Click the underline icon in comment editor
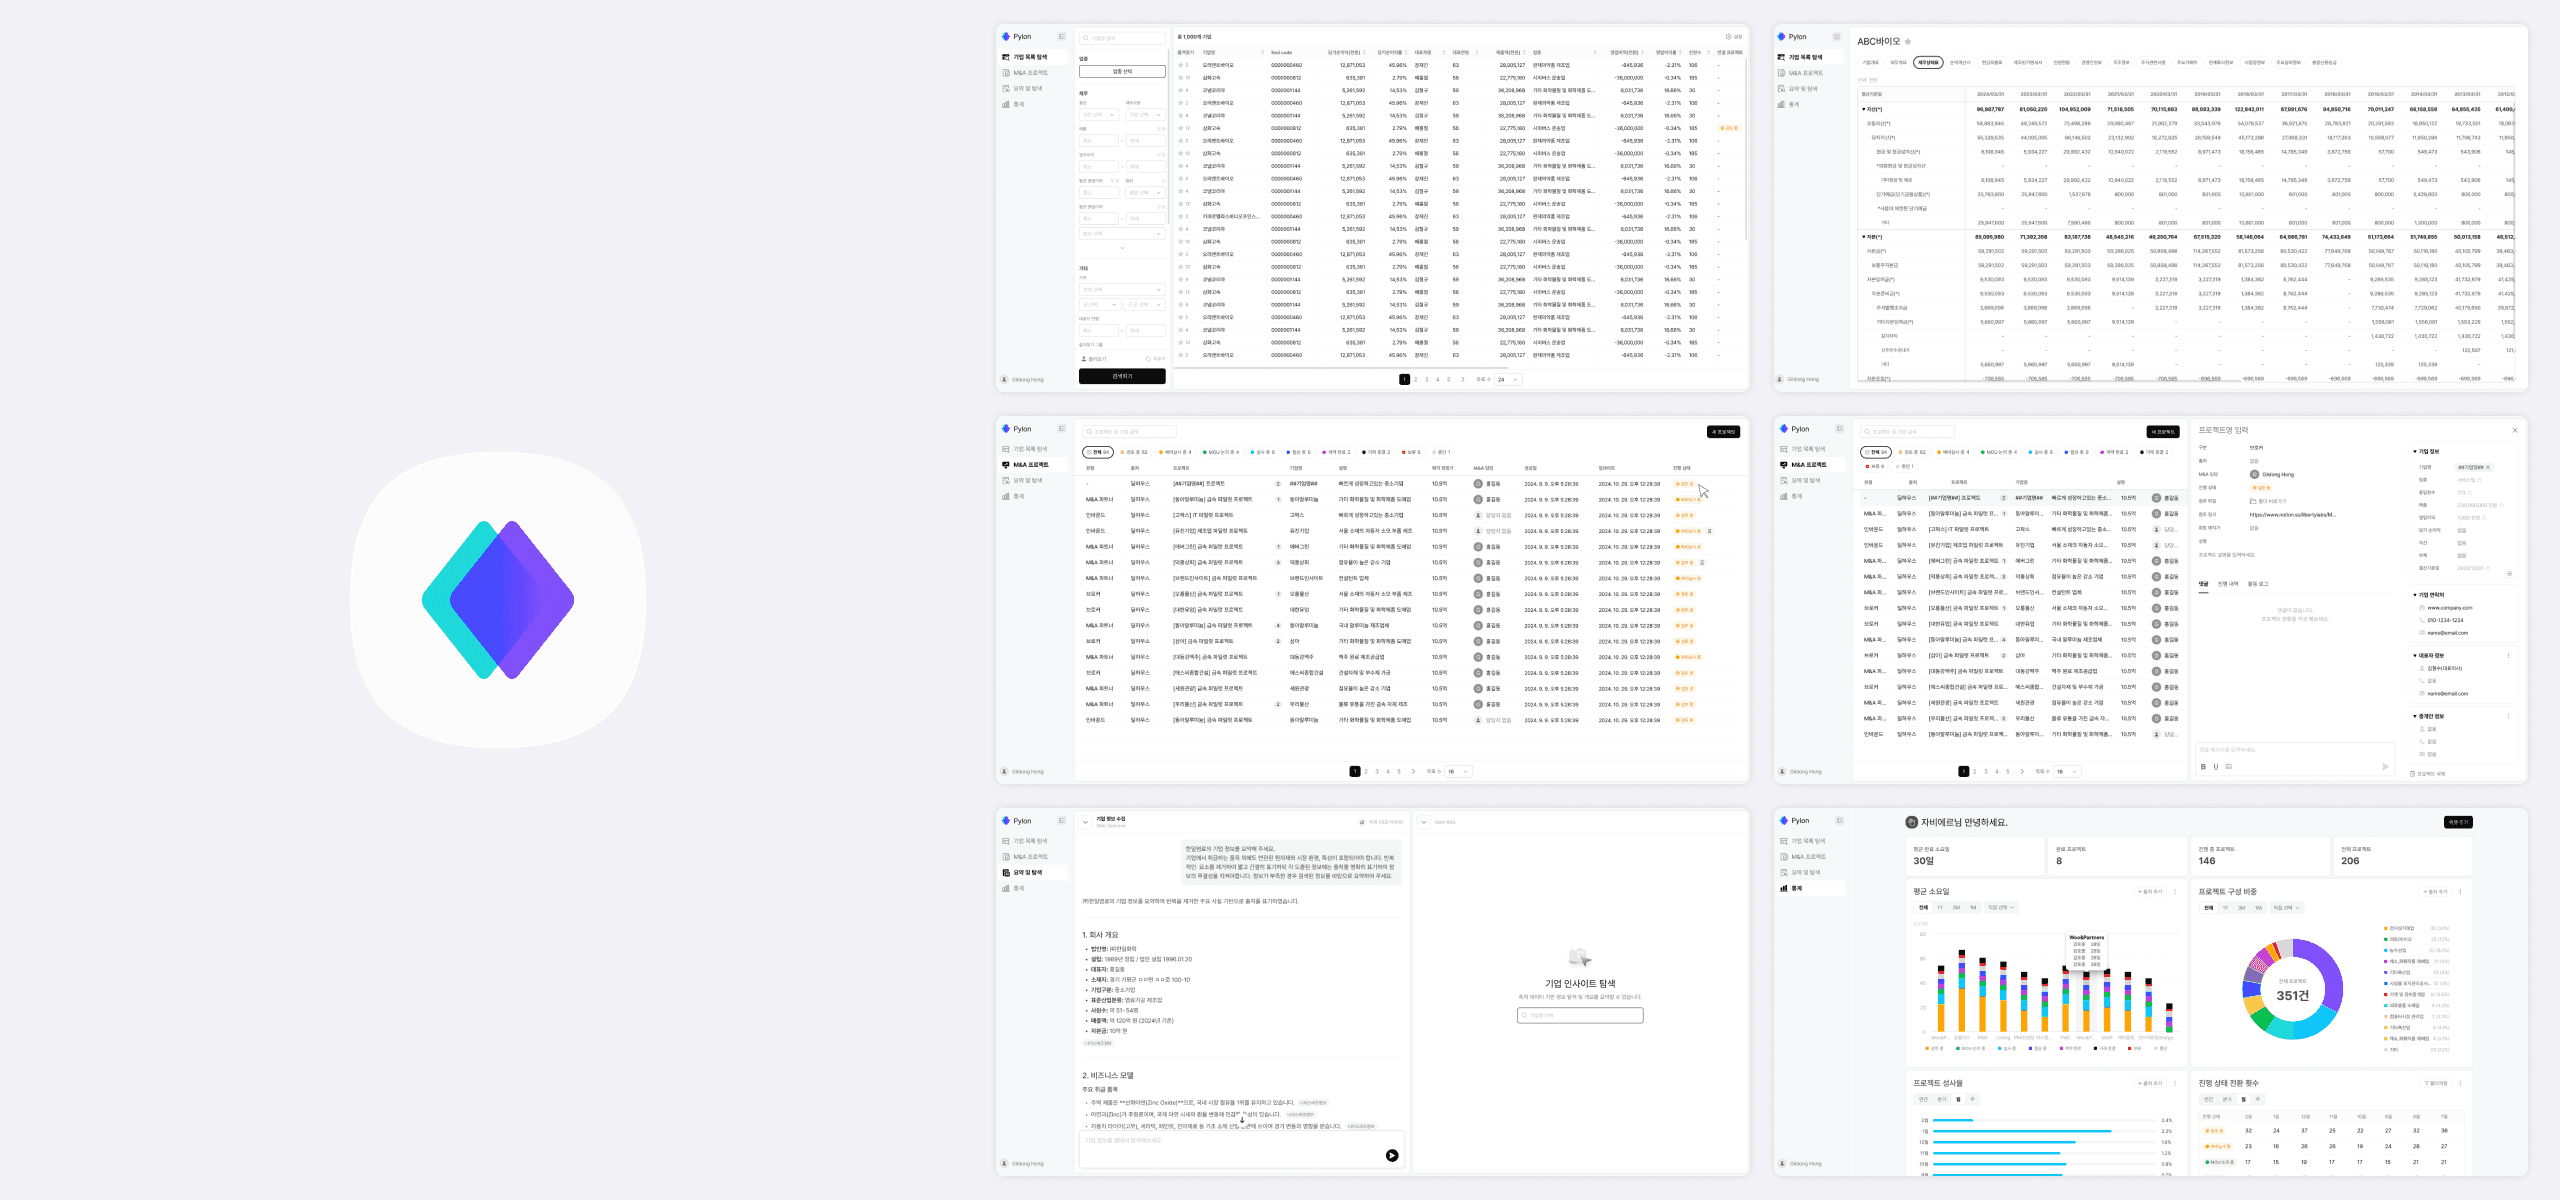2560x1200 pixels. (x=2215, y=767)
